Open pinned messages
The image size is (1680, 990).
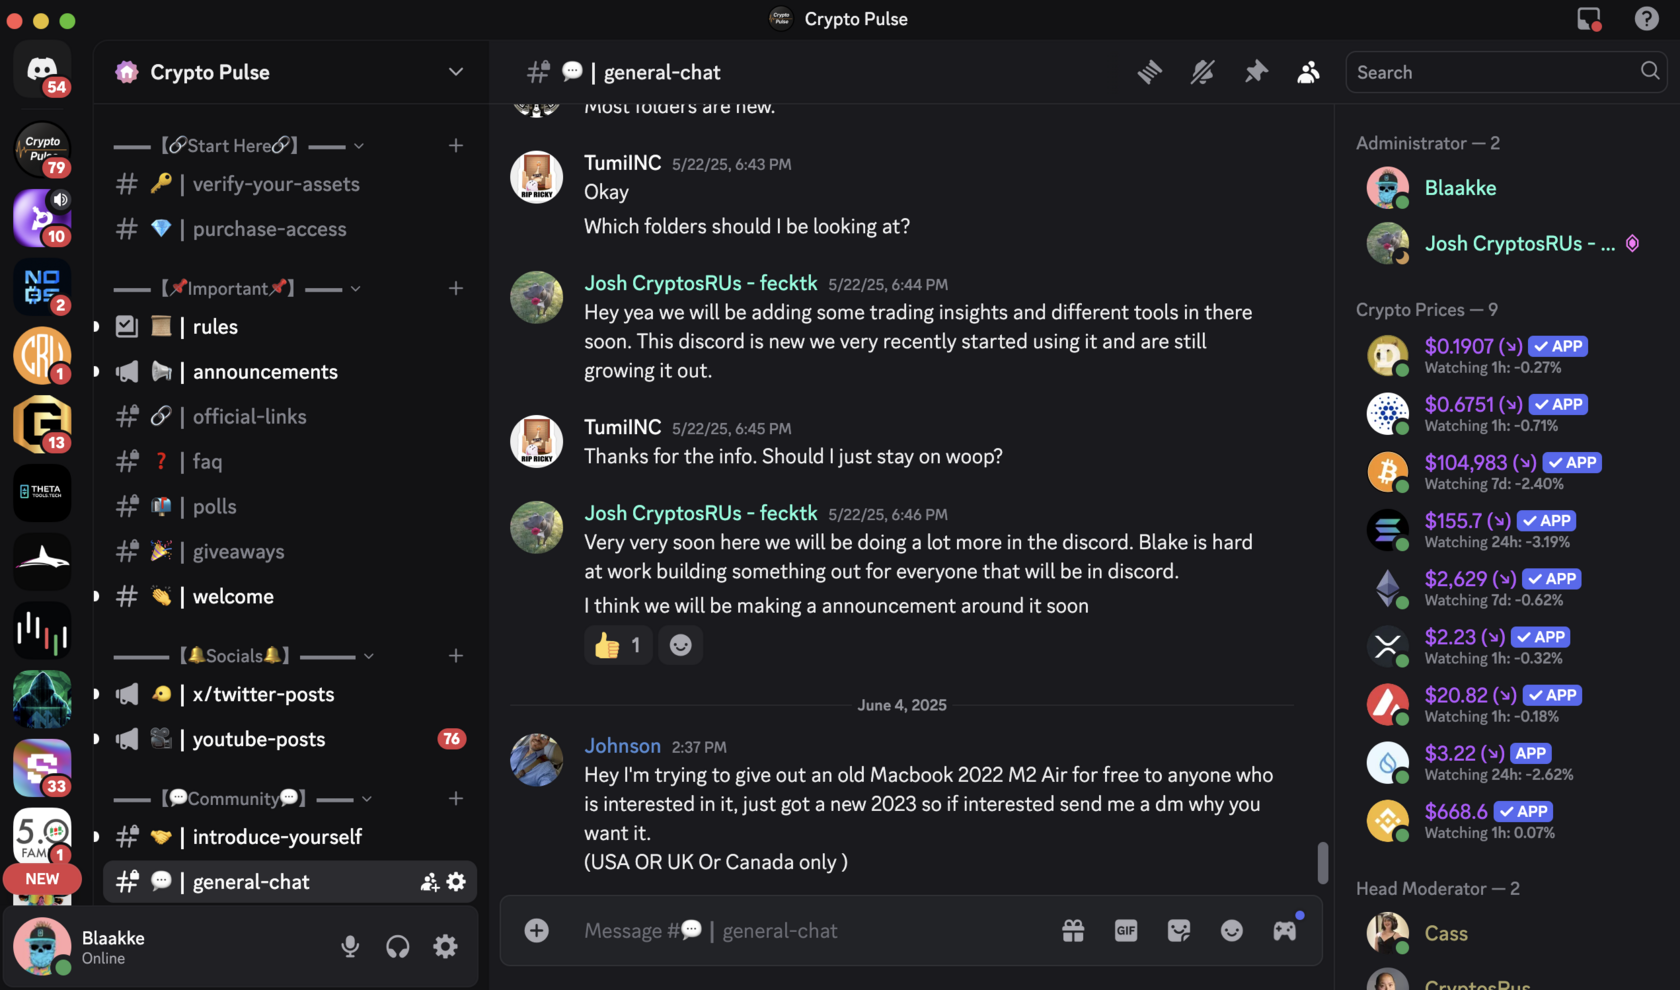click(1255, 72)
